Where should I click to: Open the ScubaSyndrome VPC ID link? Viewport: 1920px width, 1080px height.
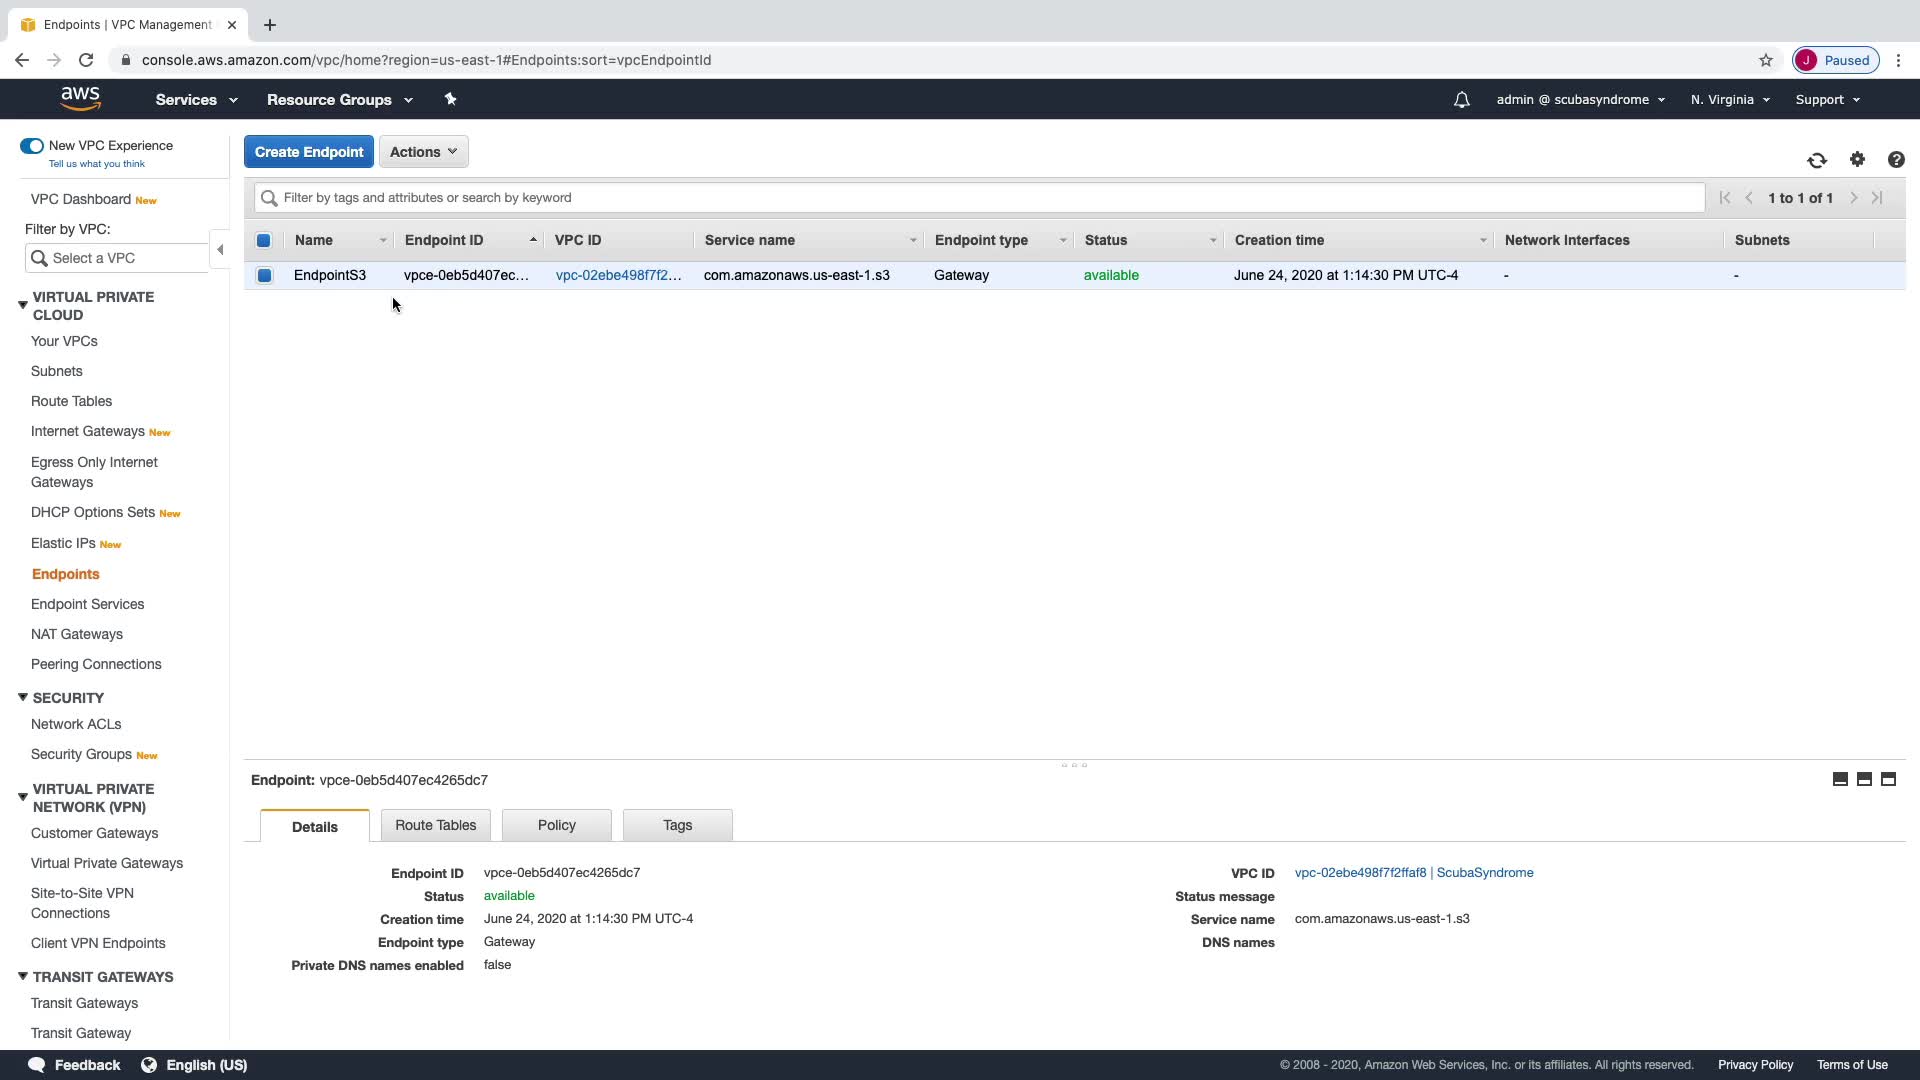point(1413,873)
